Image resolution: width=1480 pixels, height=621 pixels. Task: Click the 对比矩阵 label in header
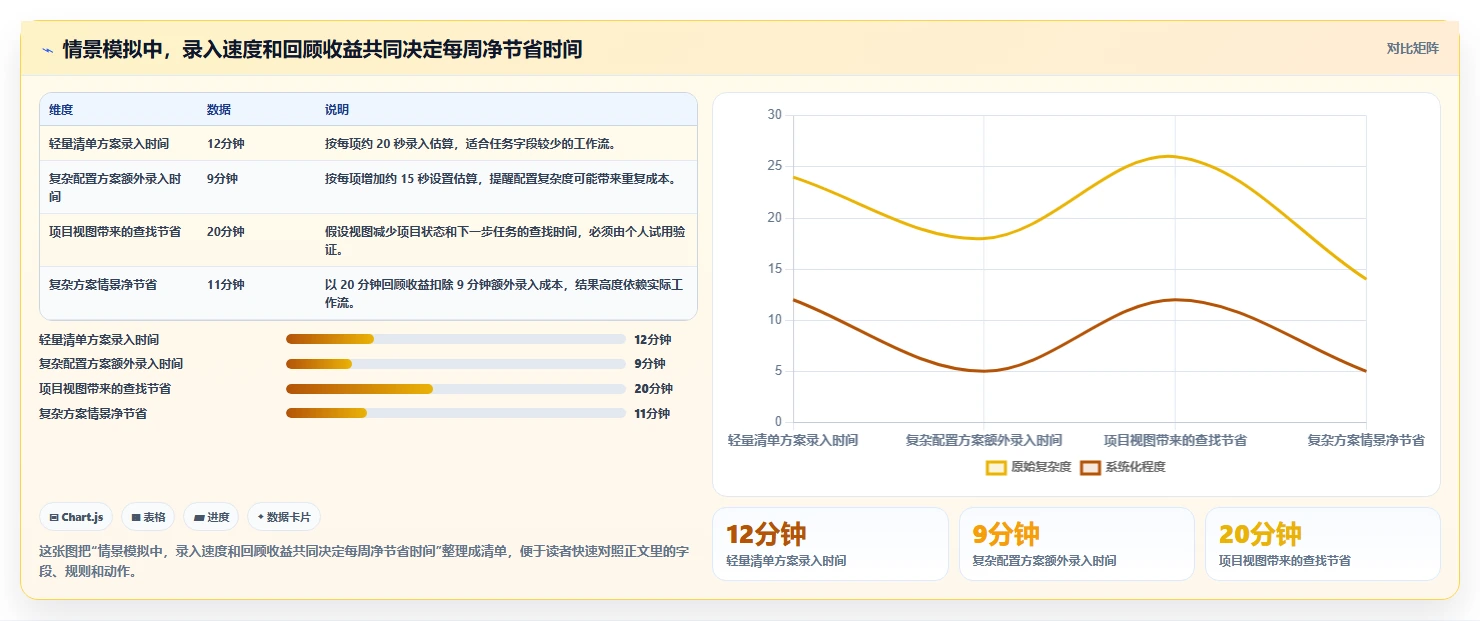[x=1412, y=49]
